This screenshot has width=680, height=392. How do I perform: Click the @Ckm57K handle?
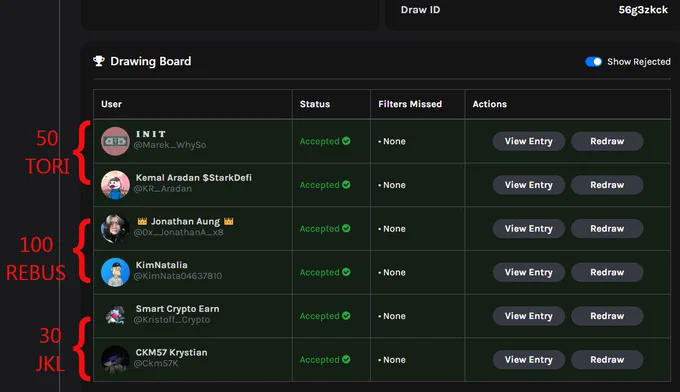156,363
